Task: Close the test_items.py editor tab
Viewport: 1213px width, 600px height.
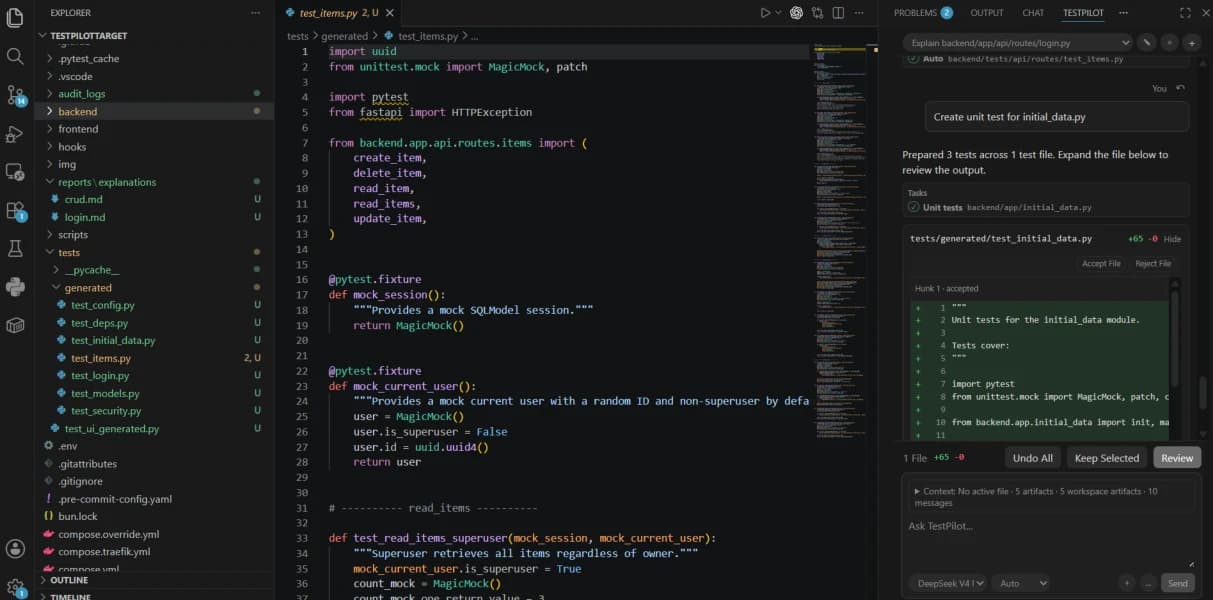Action: coord(389,13)
